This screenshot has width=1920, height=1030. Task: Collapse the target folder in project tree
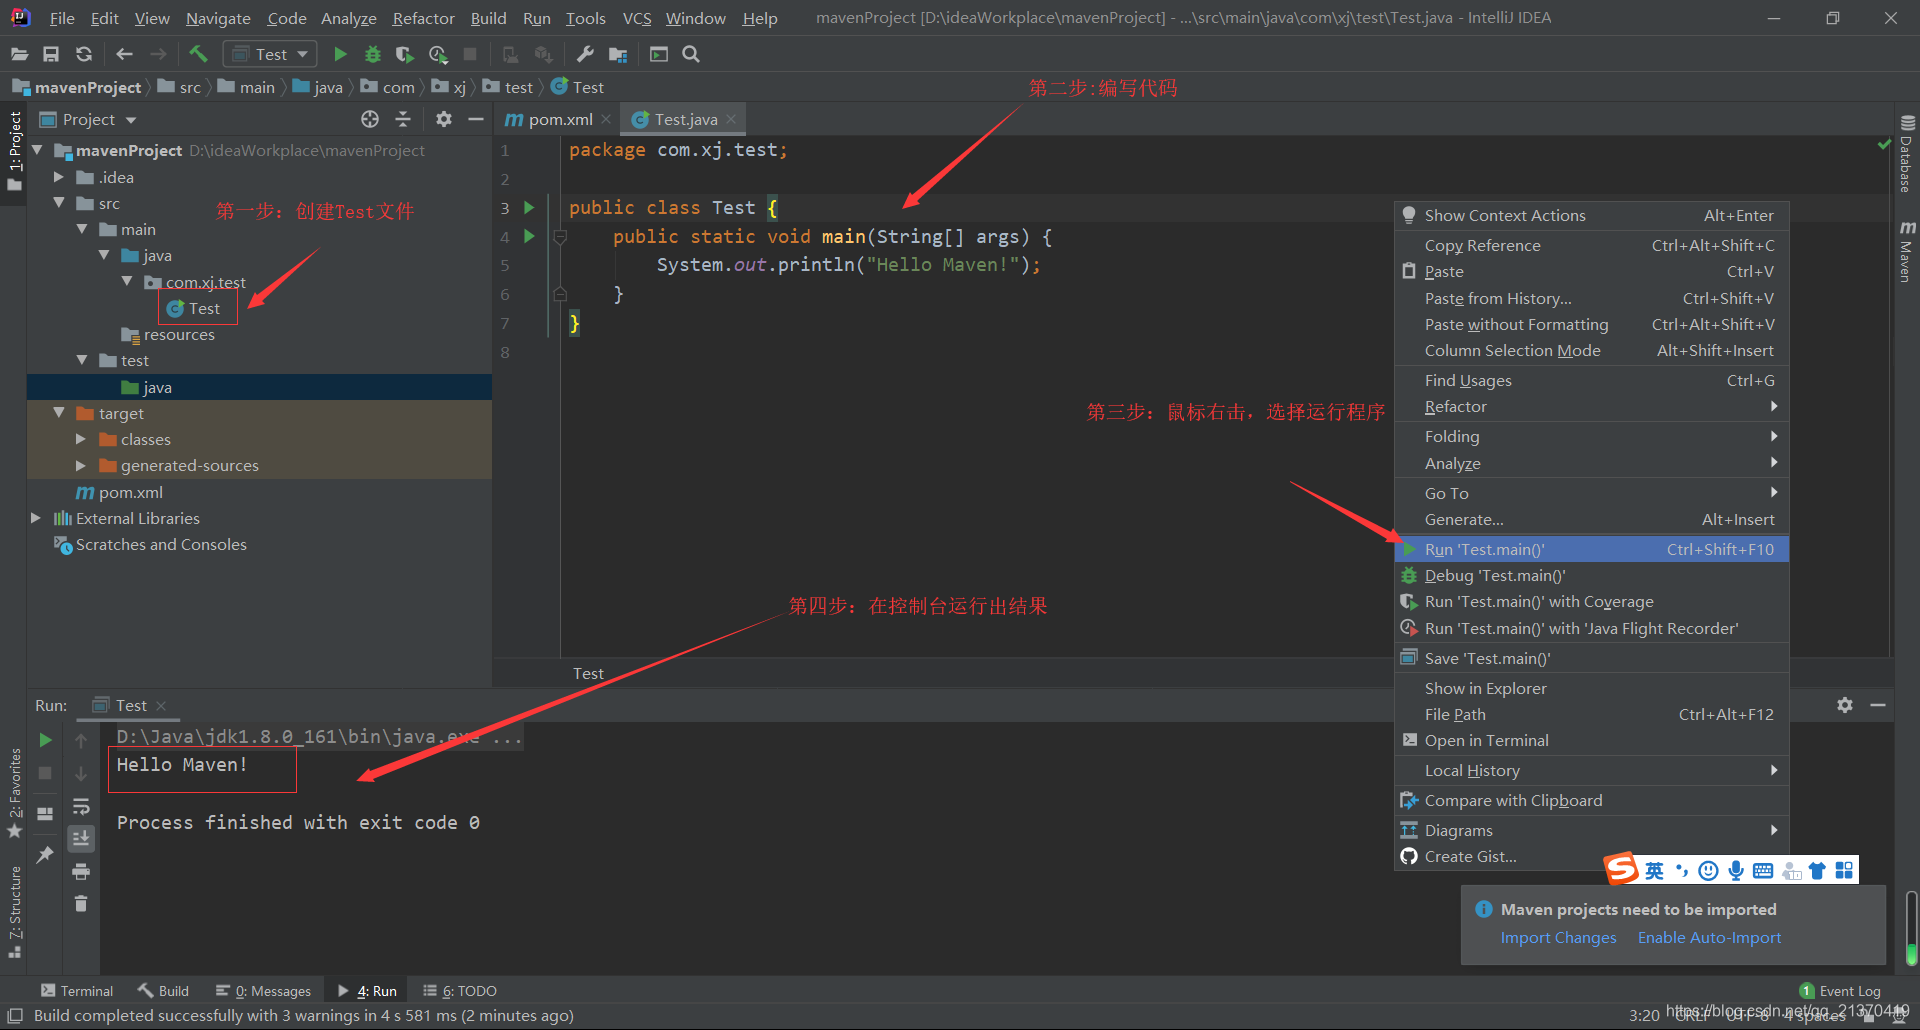coord(59,413)
